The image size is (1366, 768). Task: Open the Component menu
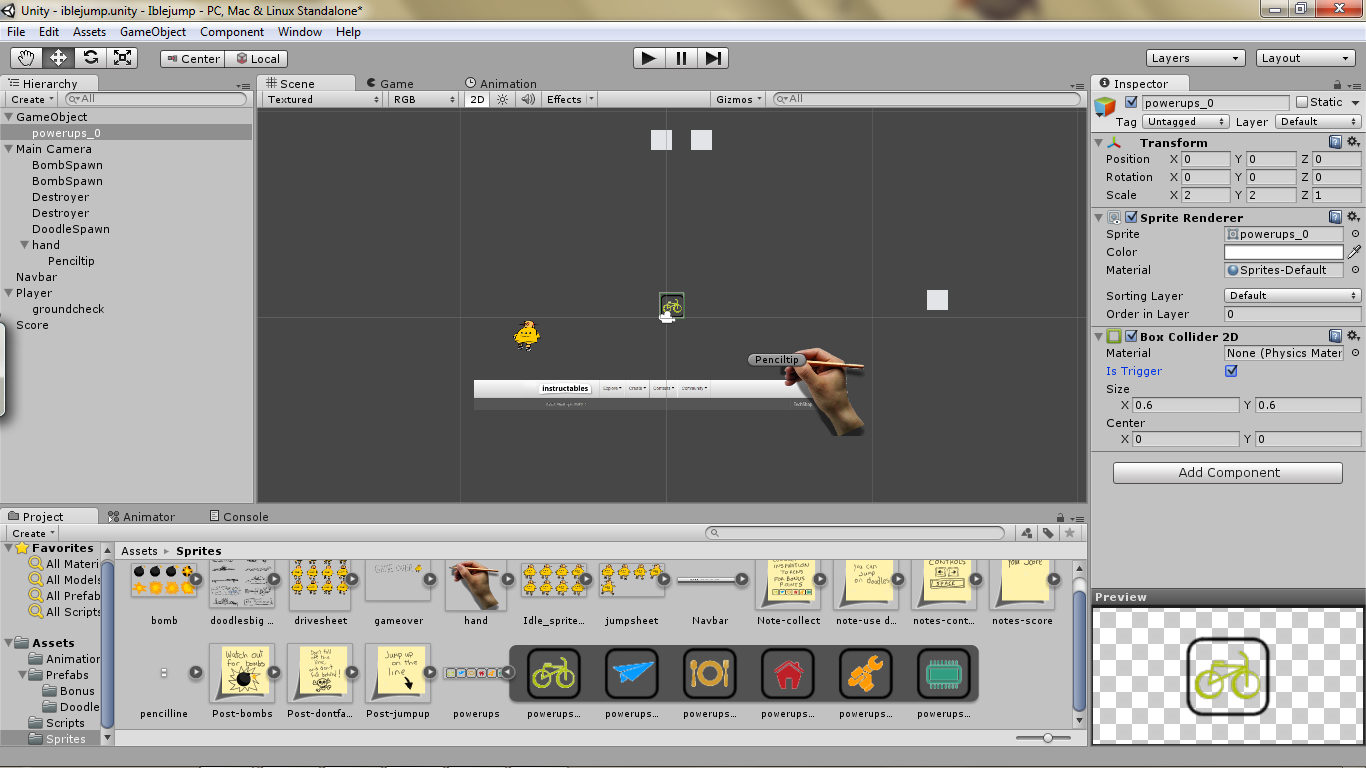pos(232,32)
